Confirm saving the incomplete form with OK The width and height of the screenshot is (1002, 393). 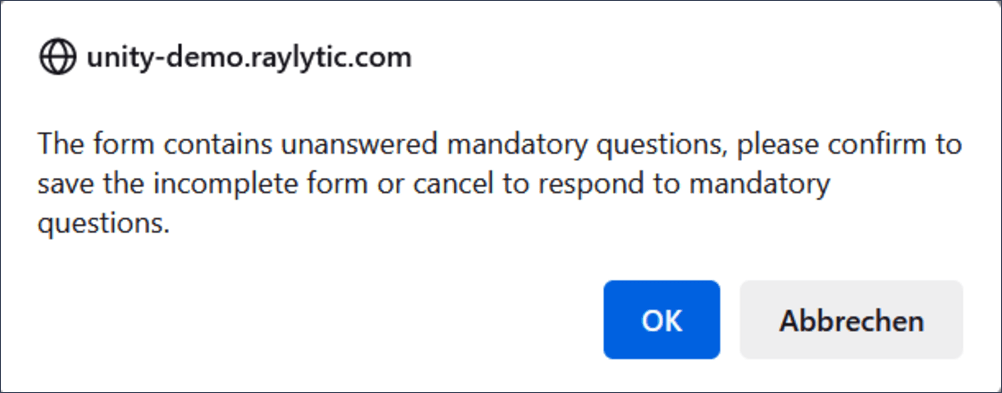click(x=661, y=320)
